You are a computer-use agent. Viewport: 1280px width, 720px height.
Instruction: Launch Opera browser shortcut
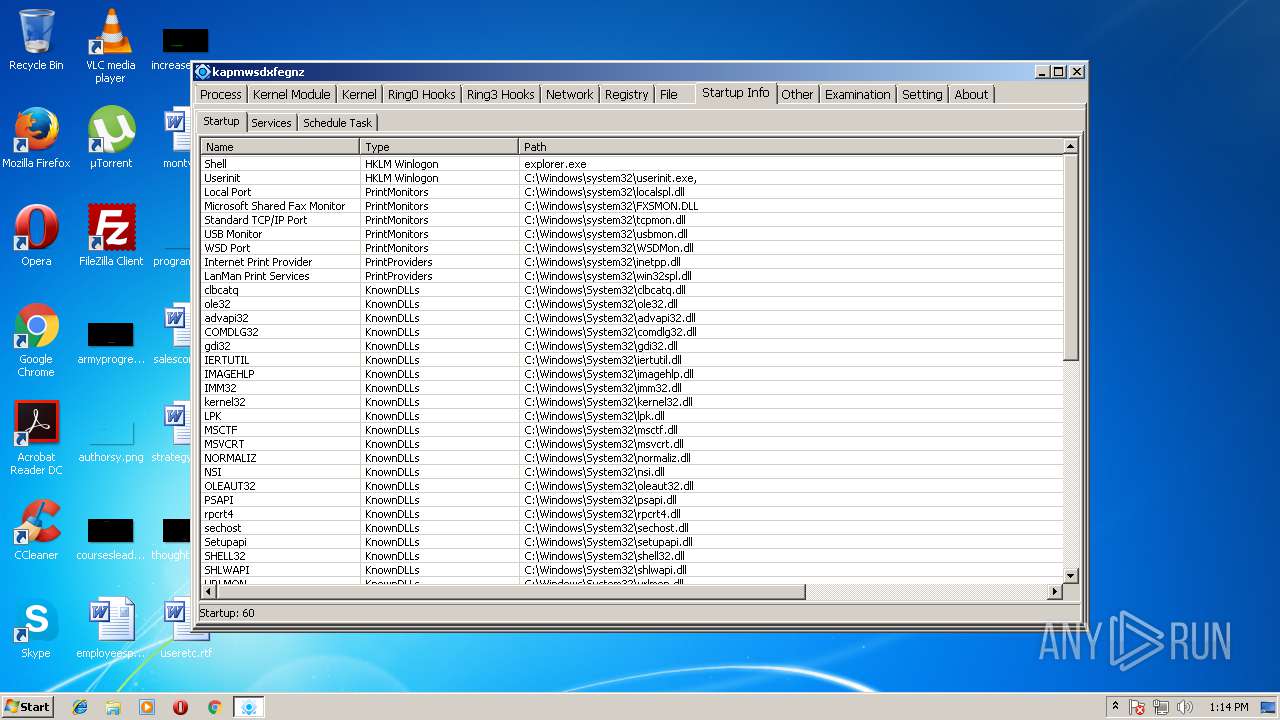click(x=36, y=236)
